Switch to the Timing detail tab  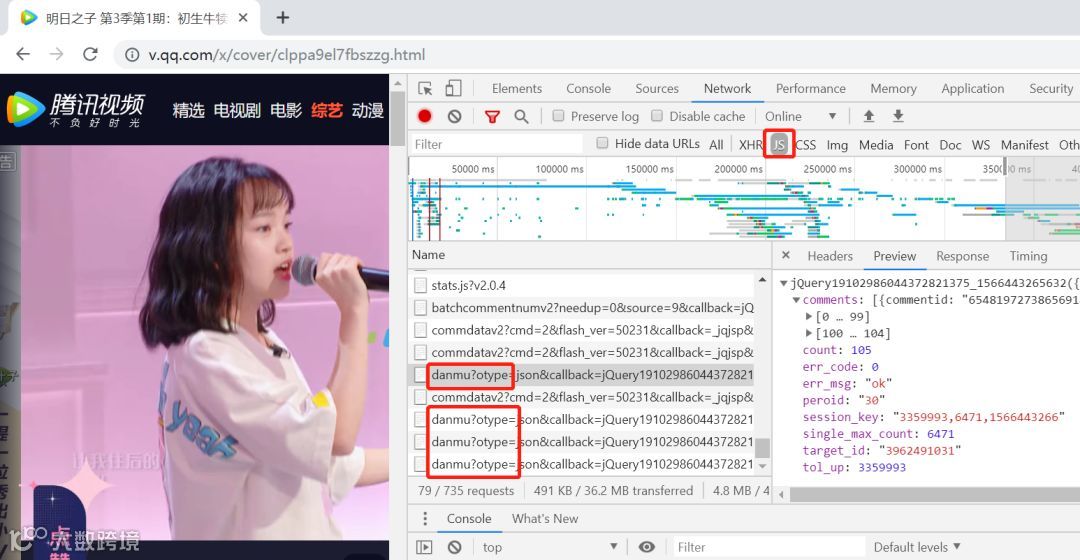tap(1028, 256)
